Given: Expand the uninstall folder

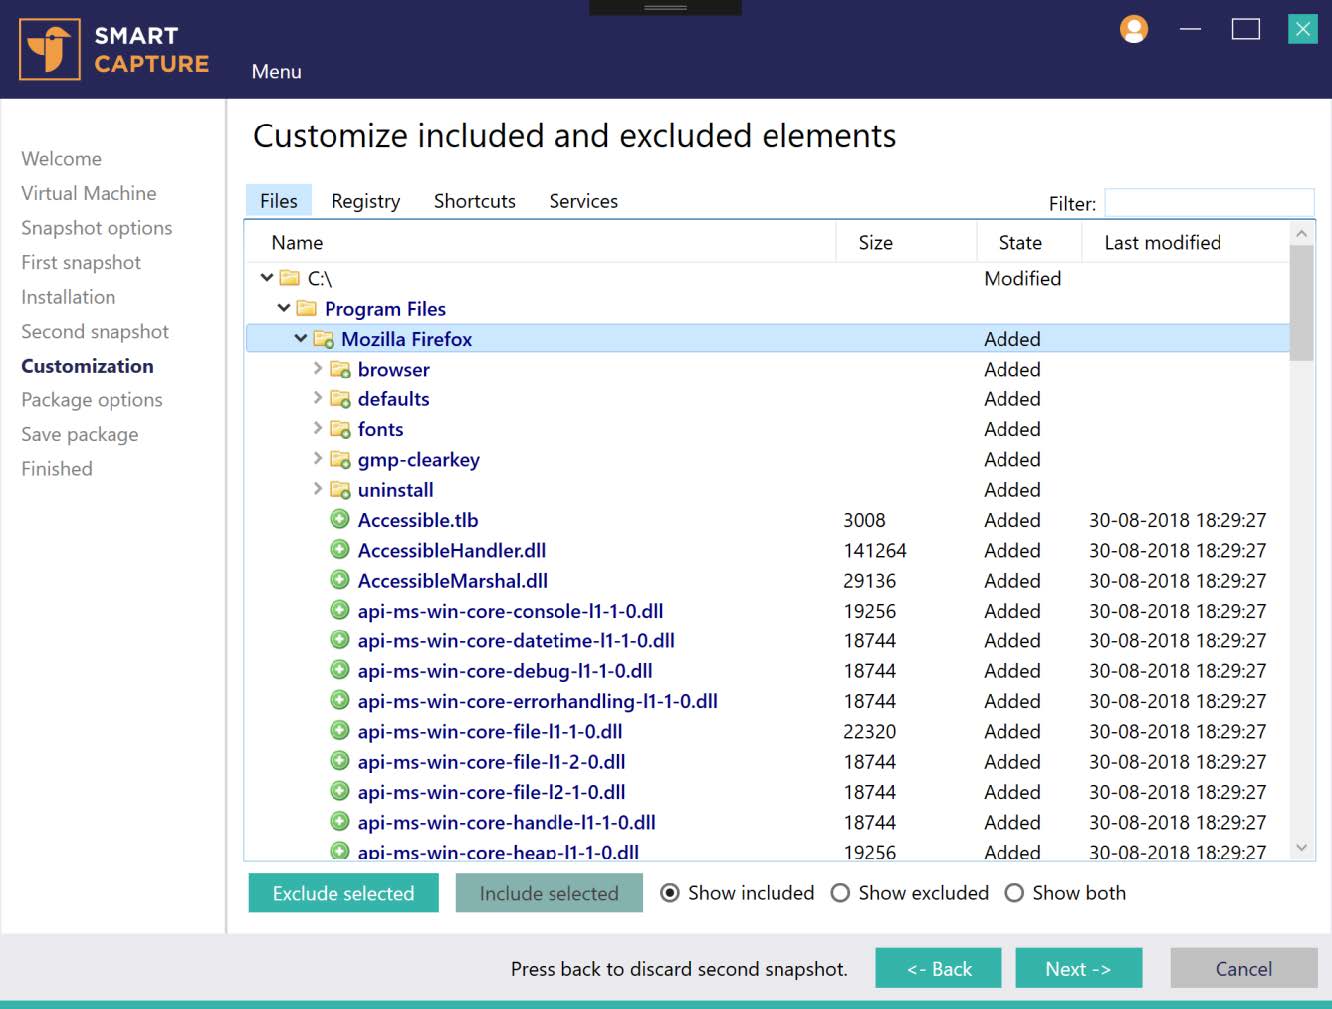Looking at the screenshot, I should 318,489.
